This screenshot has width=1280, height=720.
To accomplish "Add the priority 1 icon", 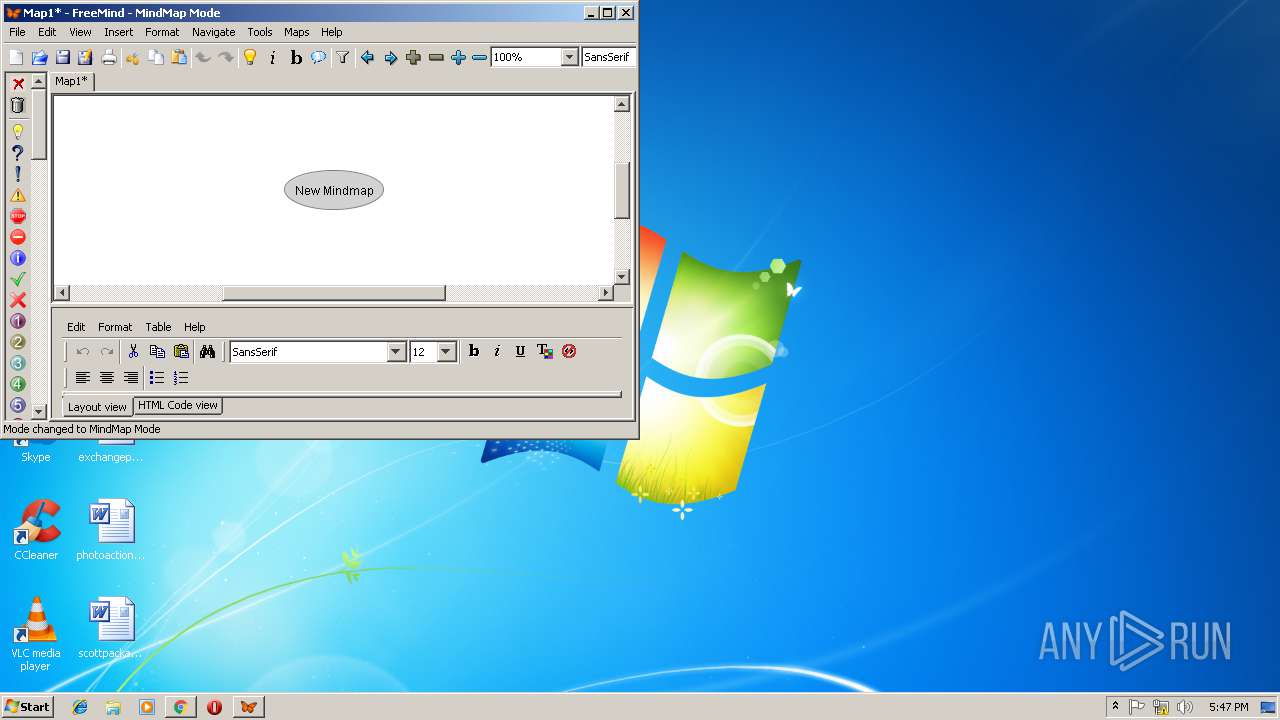I will [17, 321].
